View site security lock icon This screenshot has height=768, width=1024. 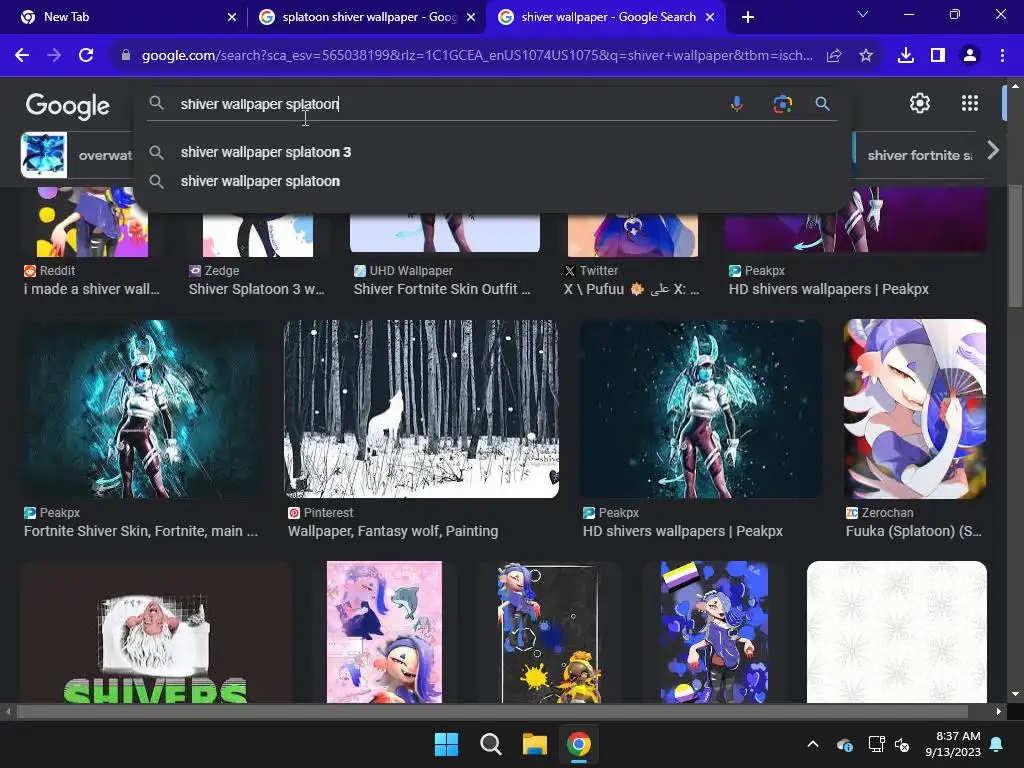coord(125,56)
